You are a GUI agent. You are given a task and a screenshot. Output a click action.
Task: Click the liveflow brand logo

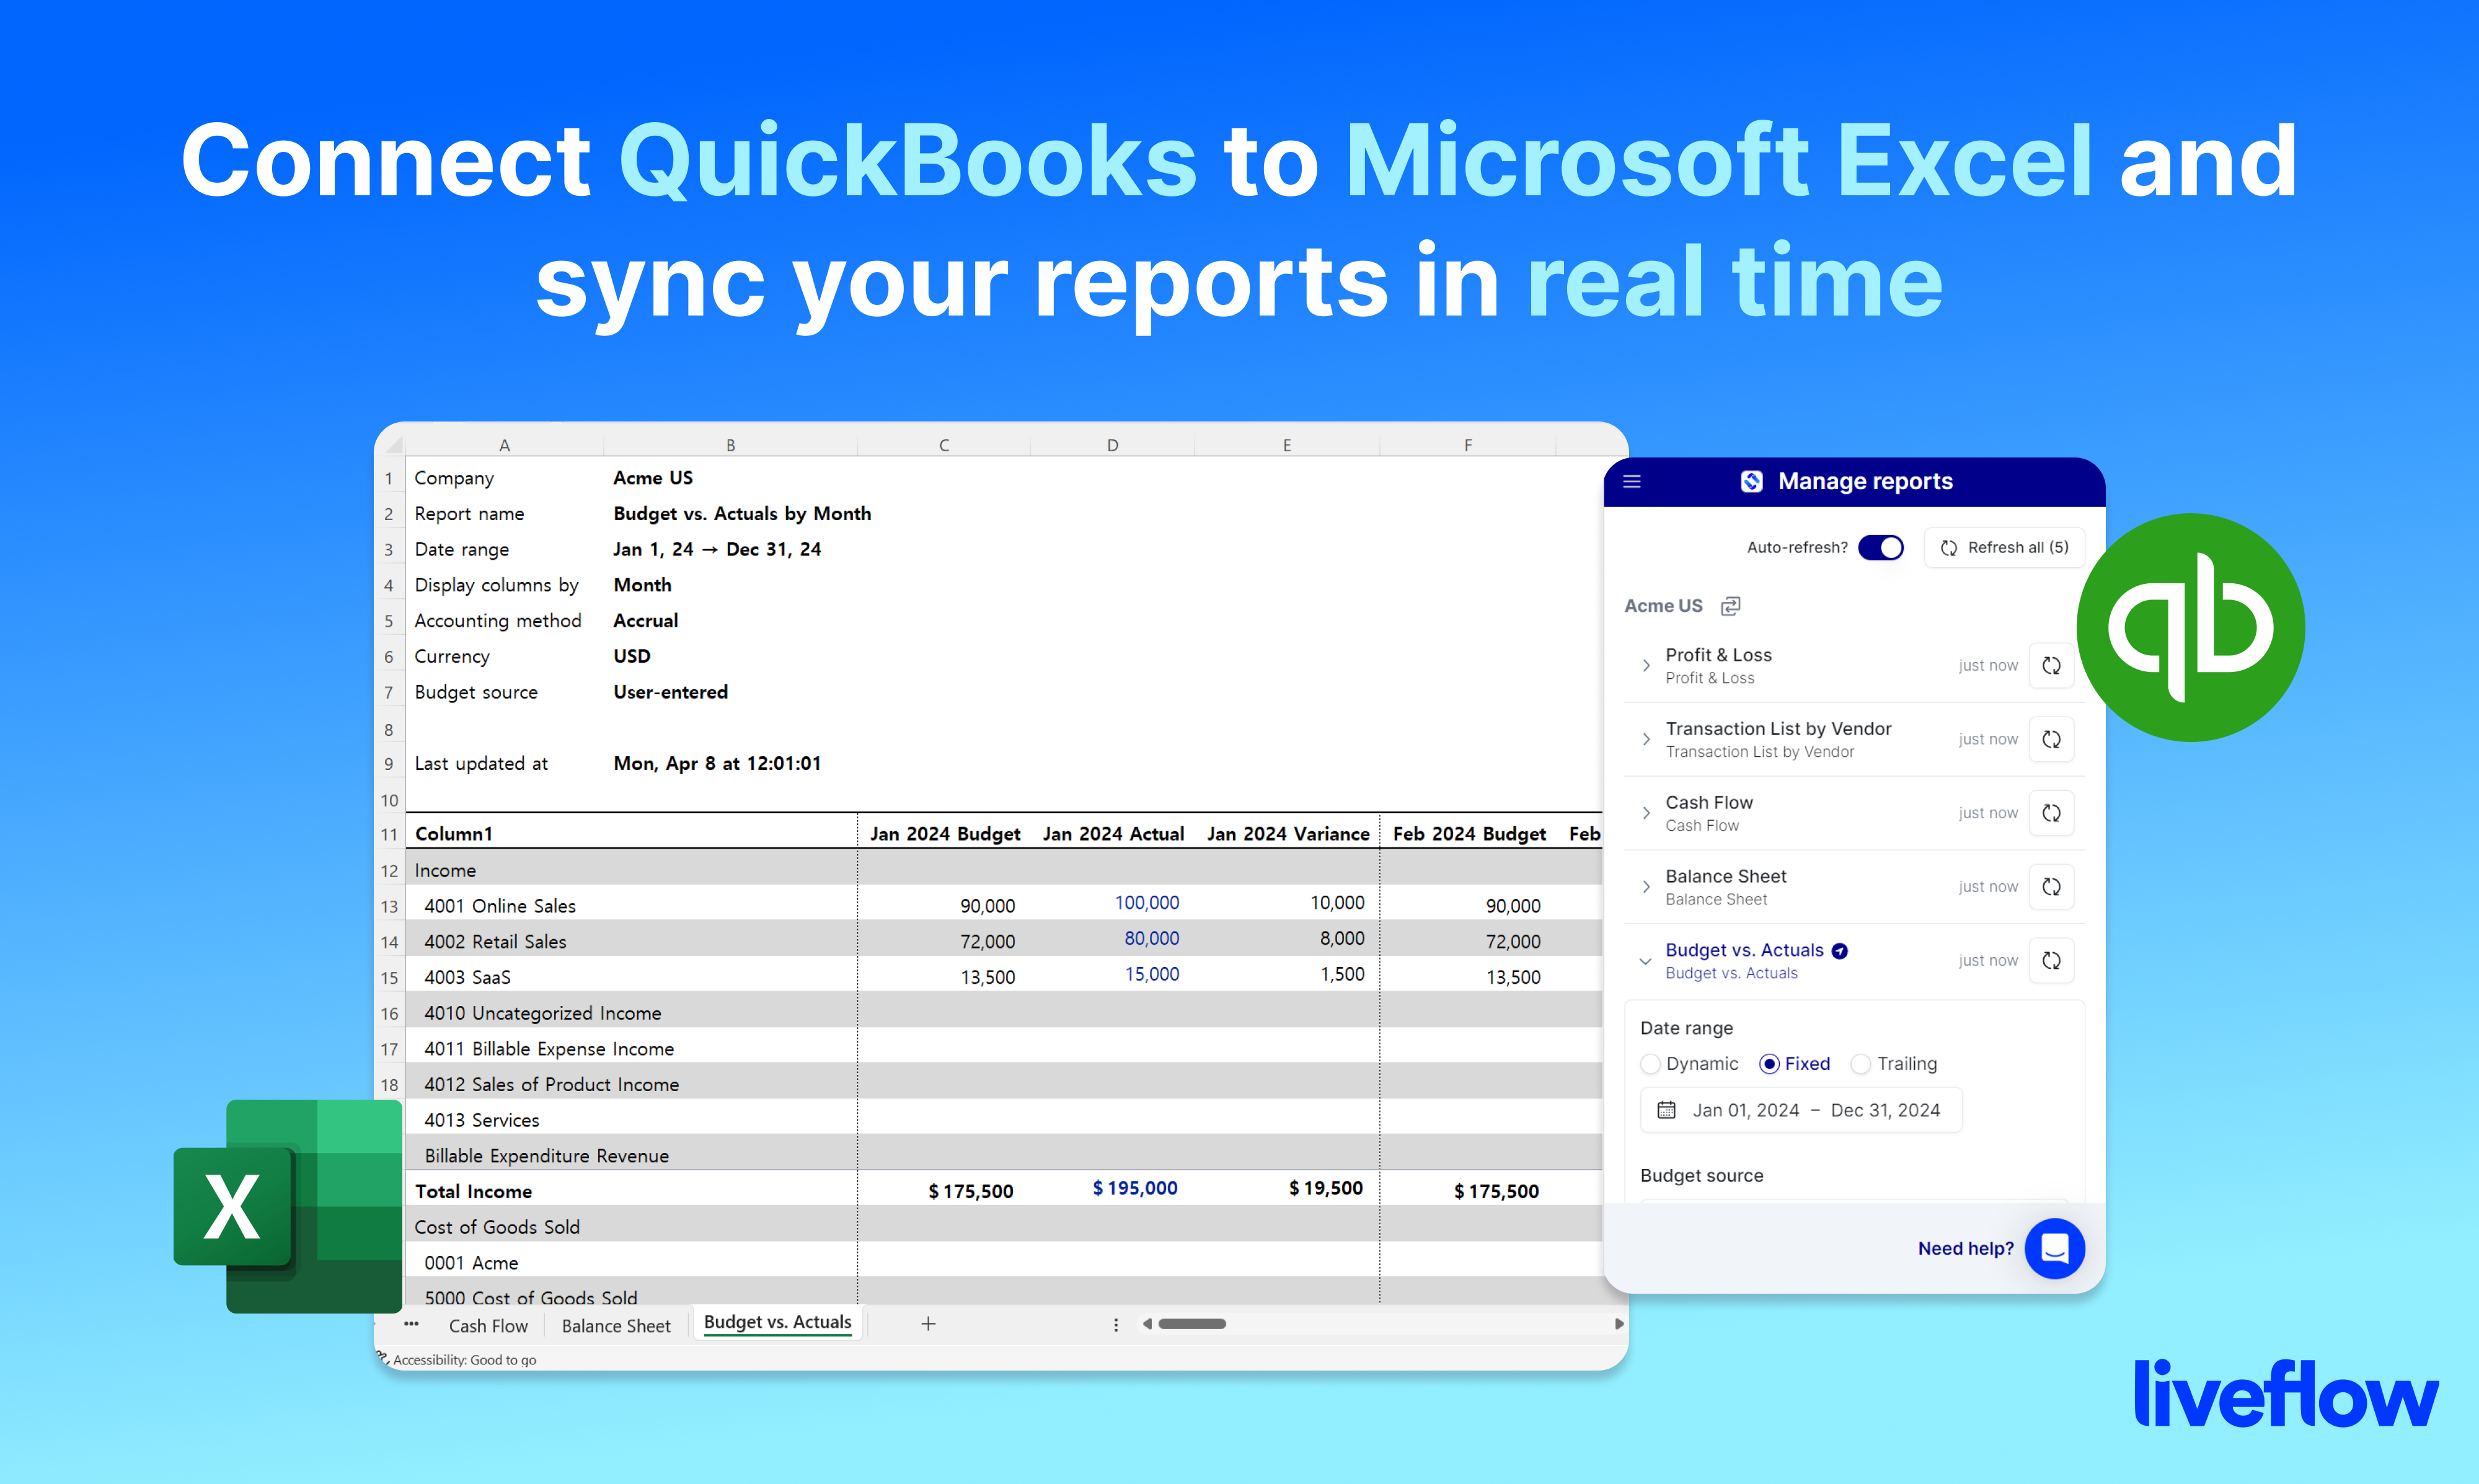click(2286, 1392)
